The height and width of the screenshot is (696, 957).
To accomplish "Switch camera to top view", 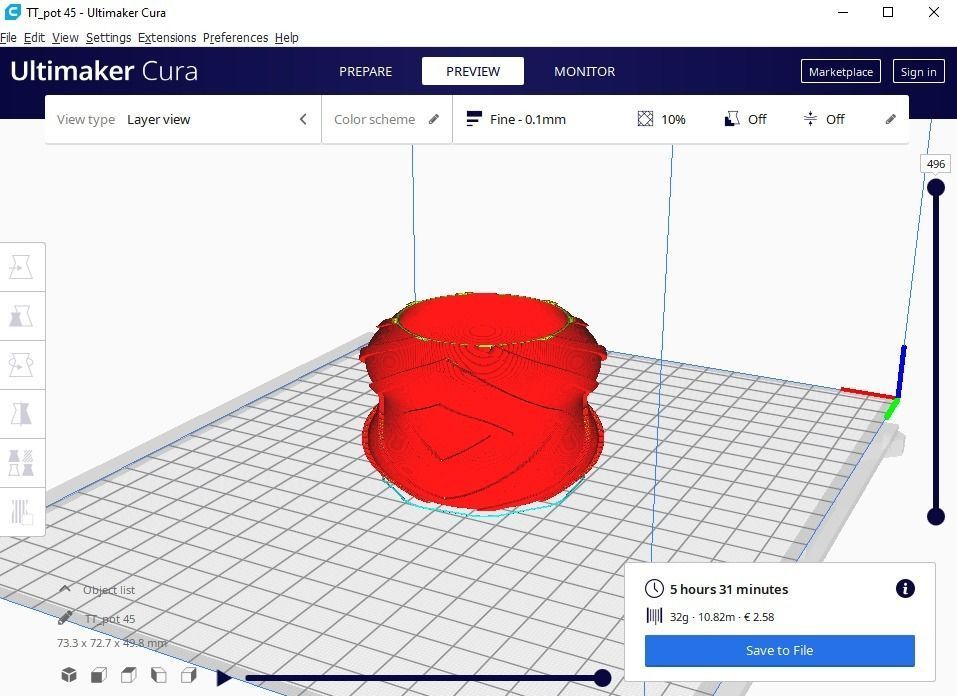I will pos(129,675).
